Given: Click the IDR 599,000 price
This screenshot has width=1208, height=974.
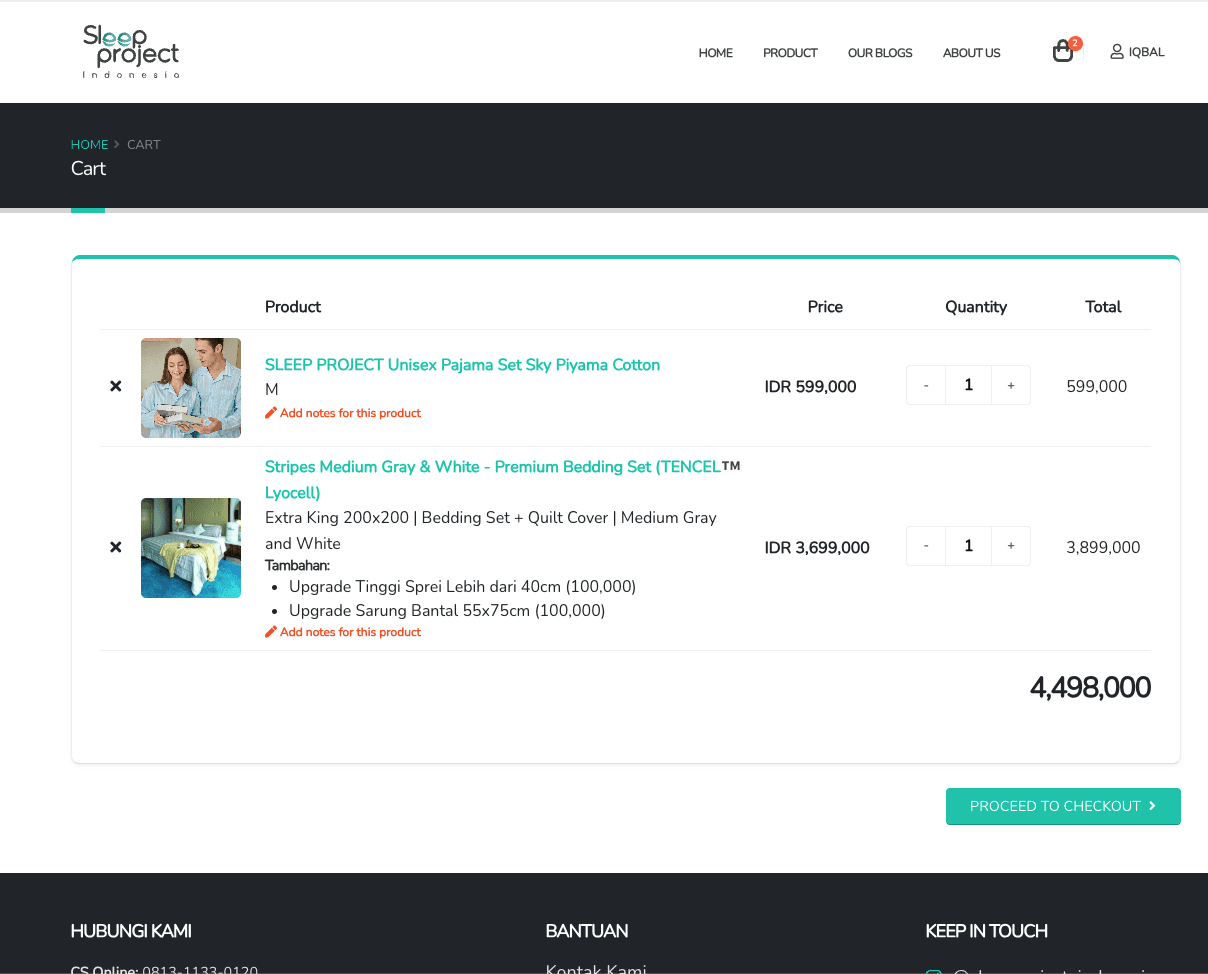Looking at the screenshot, I should click(810, 387).
